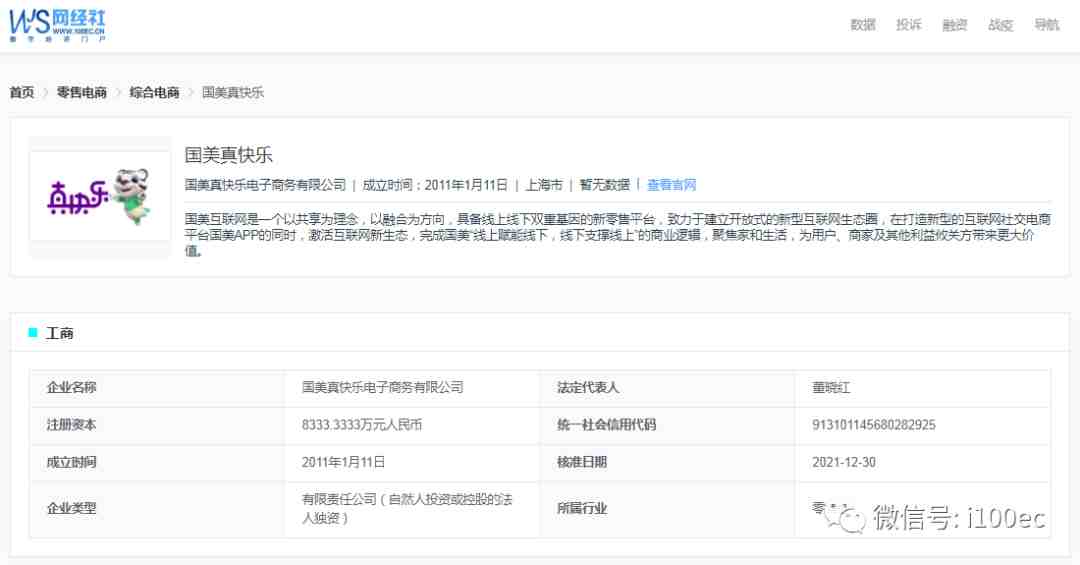This screenshot has height=565, width=1080.
Task: Select 暂无数据 text in header line
Action: tap(605, 185)
